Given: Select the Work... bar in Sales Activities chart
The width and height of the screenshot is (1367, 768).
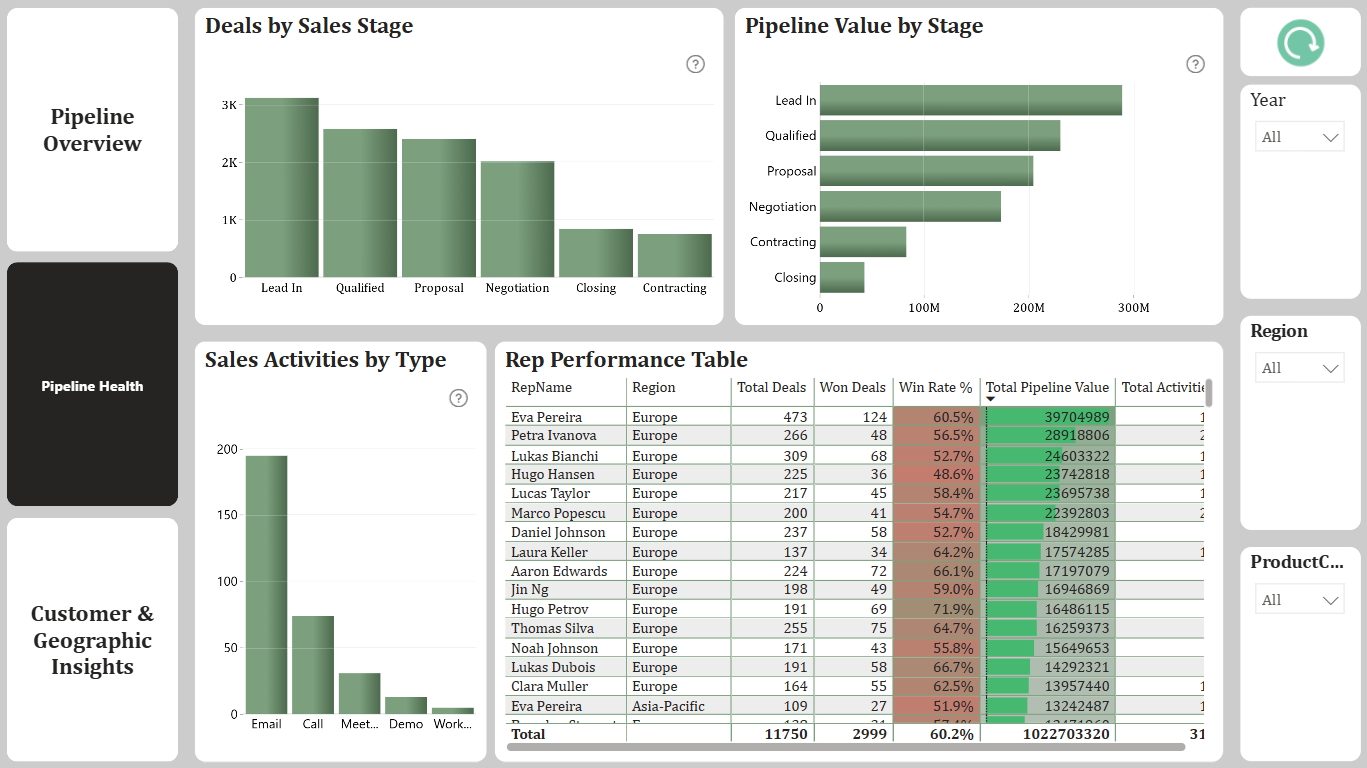Looking at the screenshot, I should 453,711.
